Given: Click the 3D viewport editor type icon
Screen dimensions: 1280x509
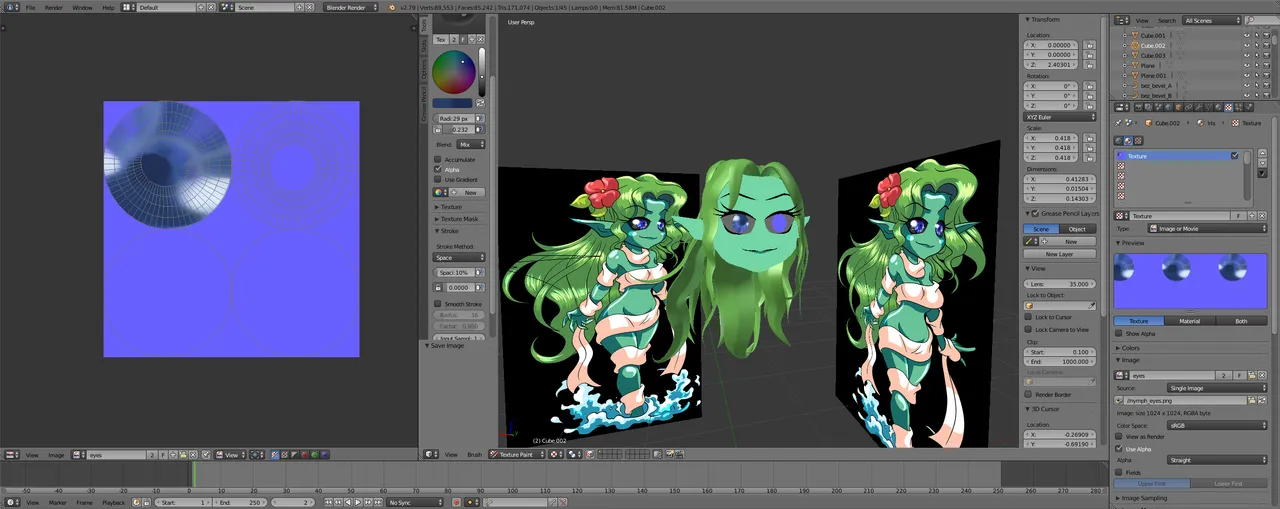Looking at the screenshot, I should (x=431, y=455).
